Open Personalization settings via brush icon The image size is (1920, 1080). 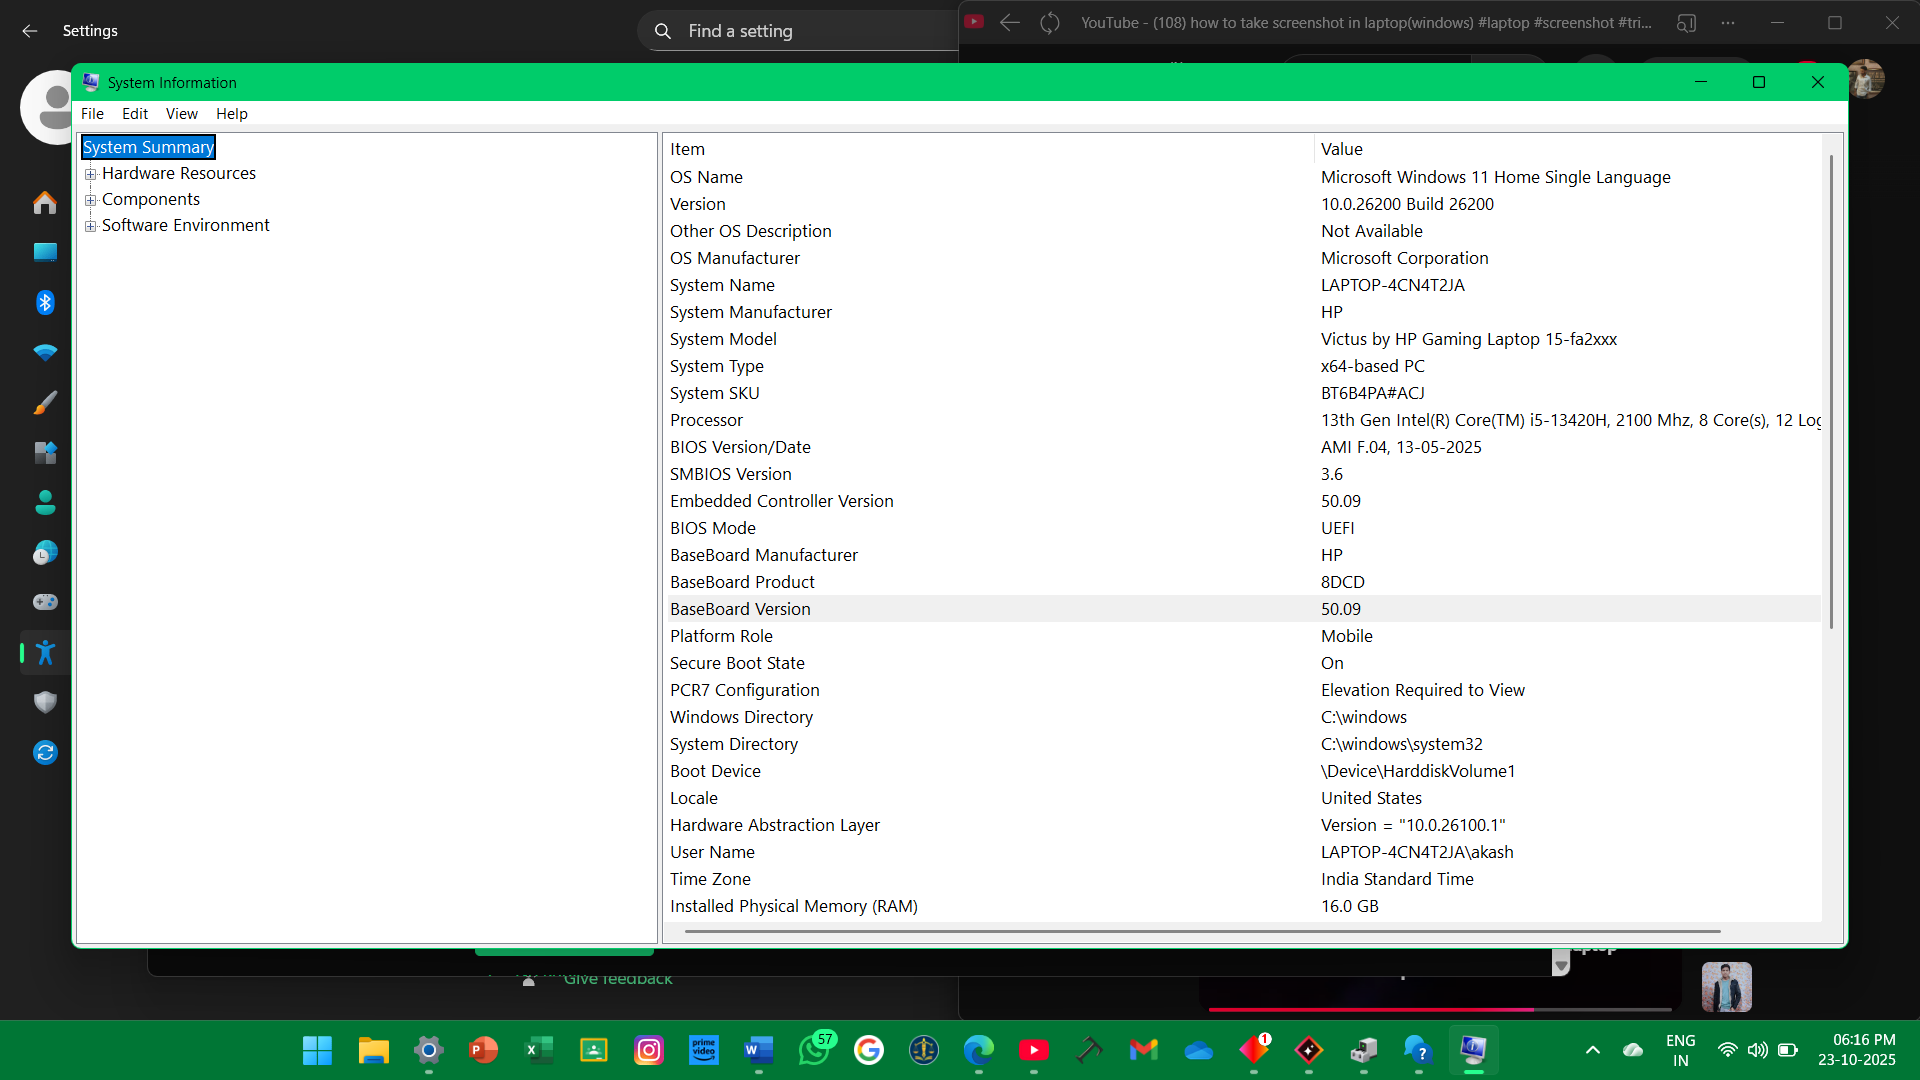tap(45, 402)
